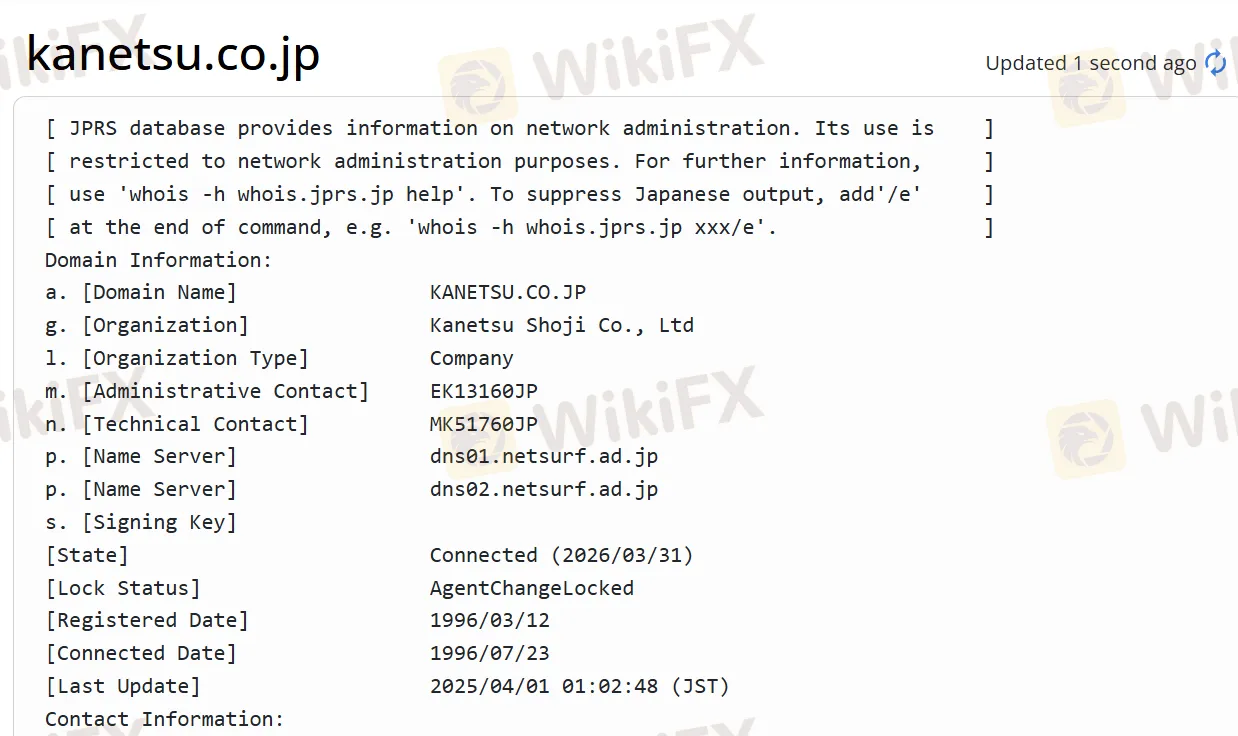Click the Contact Information section heading
The width and height of the screenshot is (1238, 736).
pyautogui.click(x=165, y=718)
